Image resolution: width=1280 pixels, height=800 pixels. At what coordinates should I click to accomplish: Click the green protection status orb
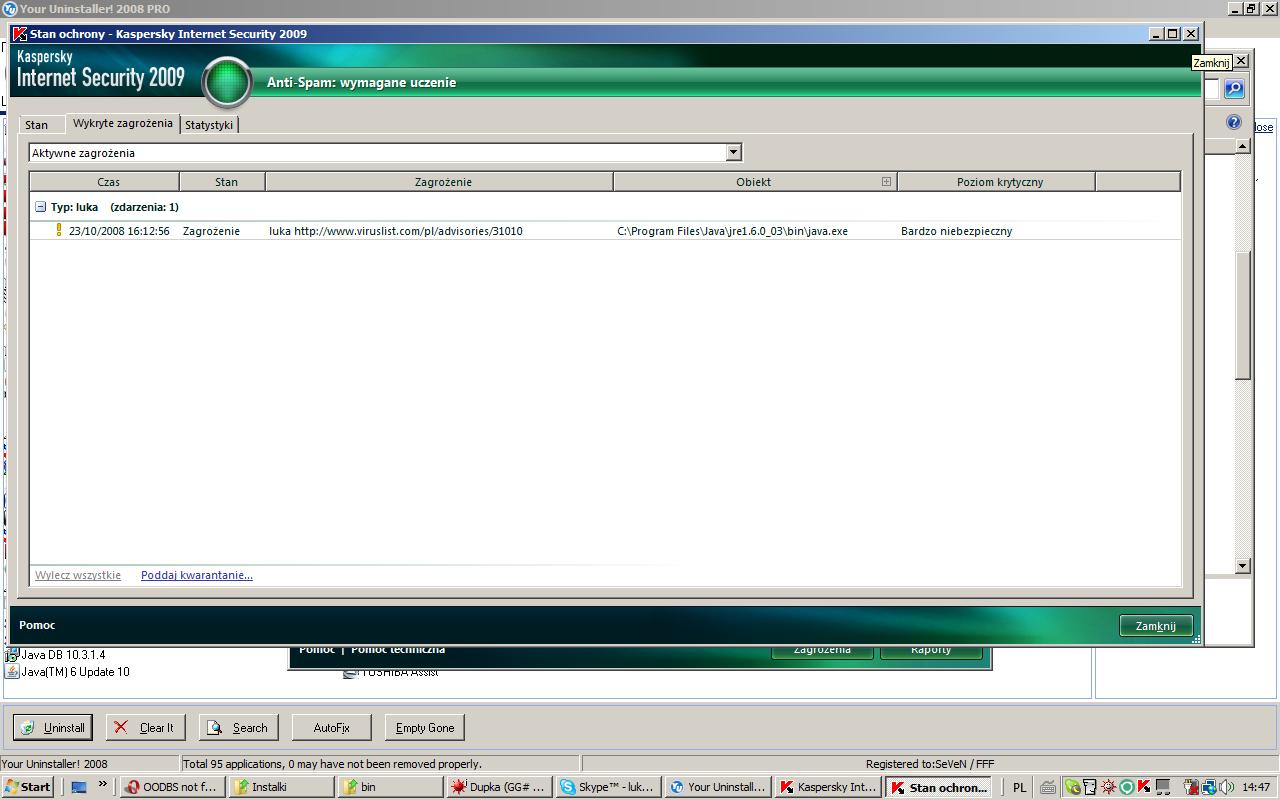pos(227,82)
